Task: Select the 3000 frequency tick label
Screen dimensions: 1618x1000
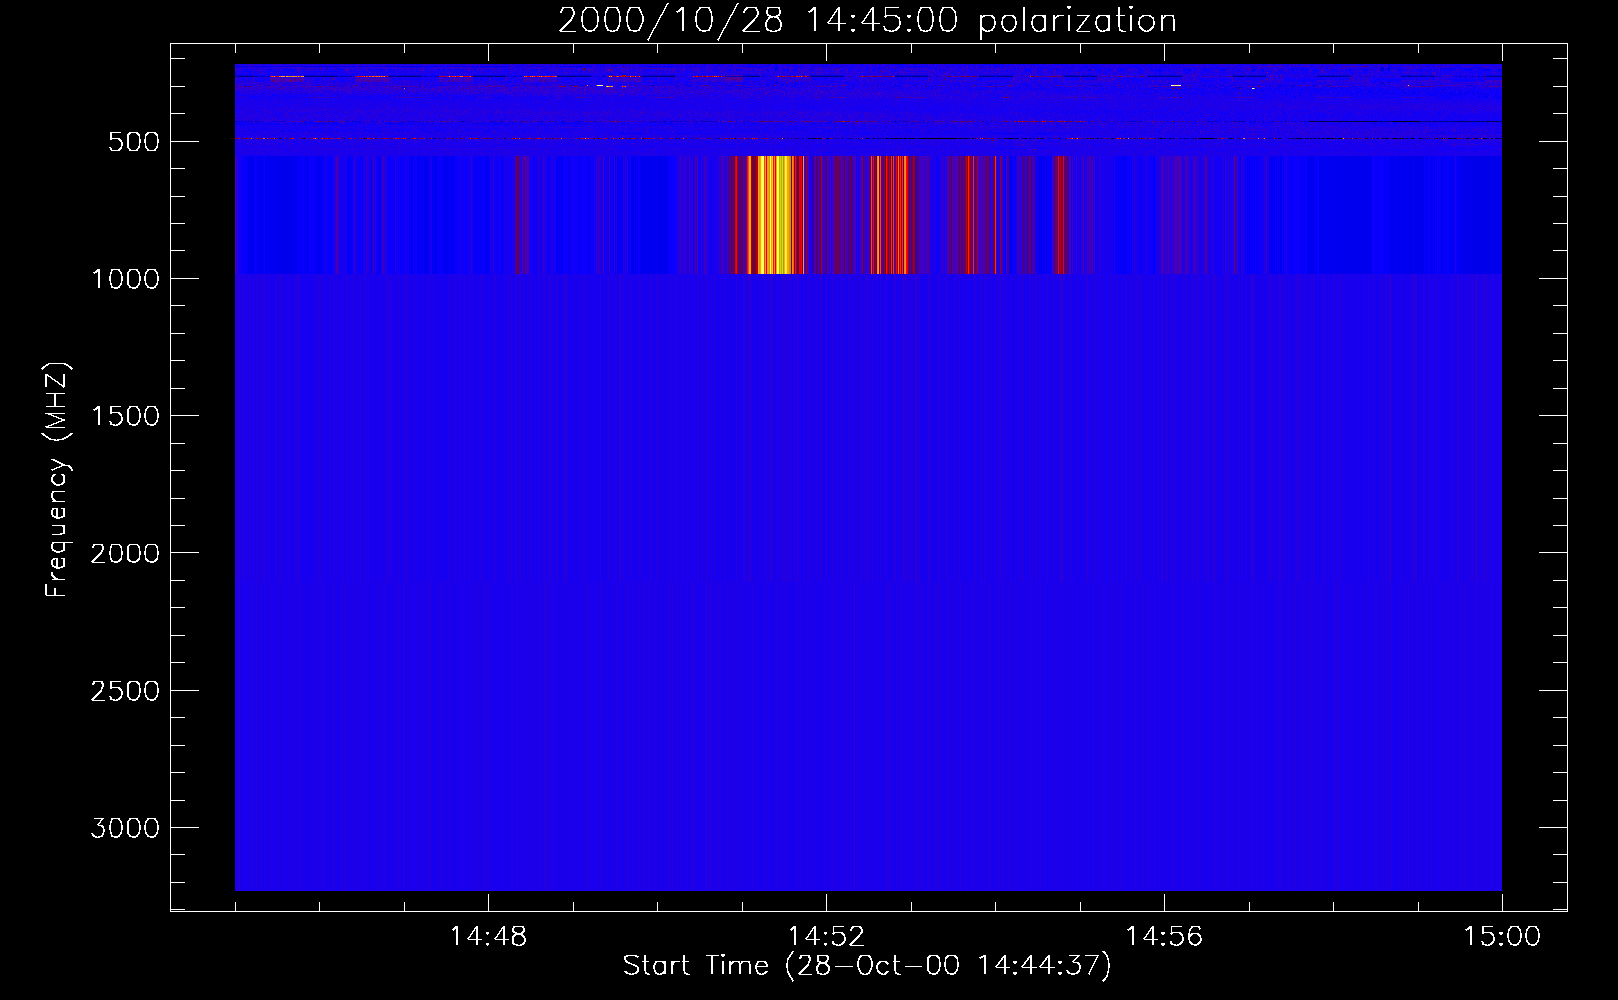Action: [125, 828]
